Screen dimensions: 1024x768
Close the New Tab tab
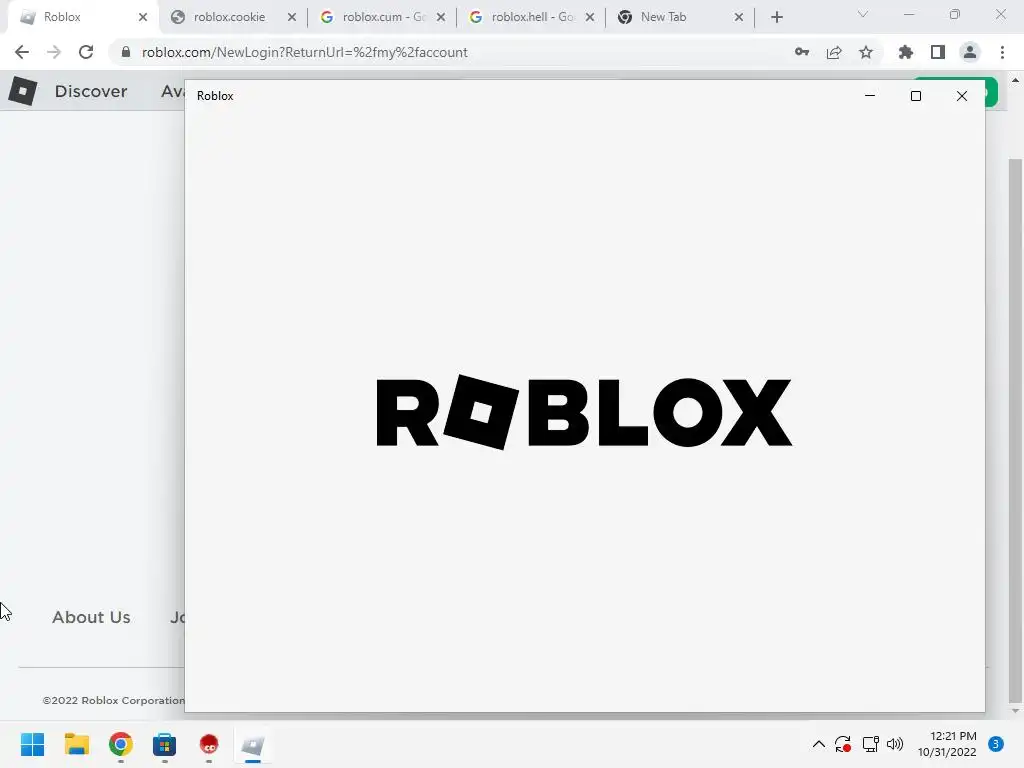point(739,18)
